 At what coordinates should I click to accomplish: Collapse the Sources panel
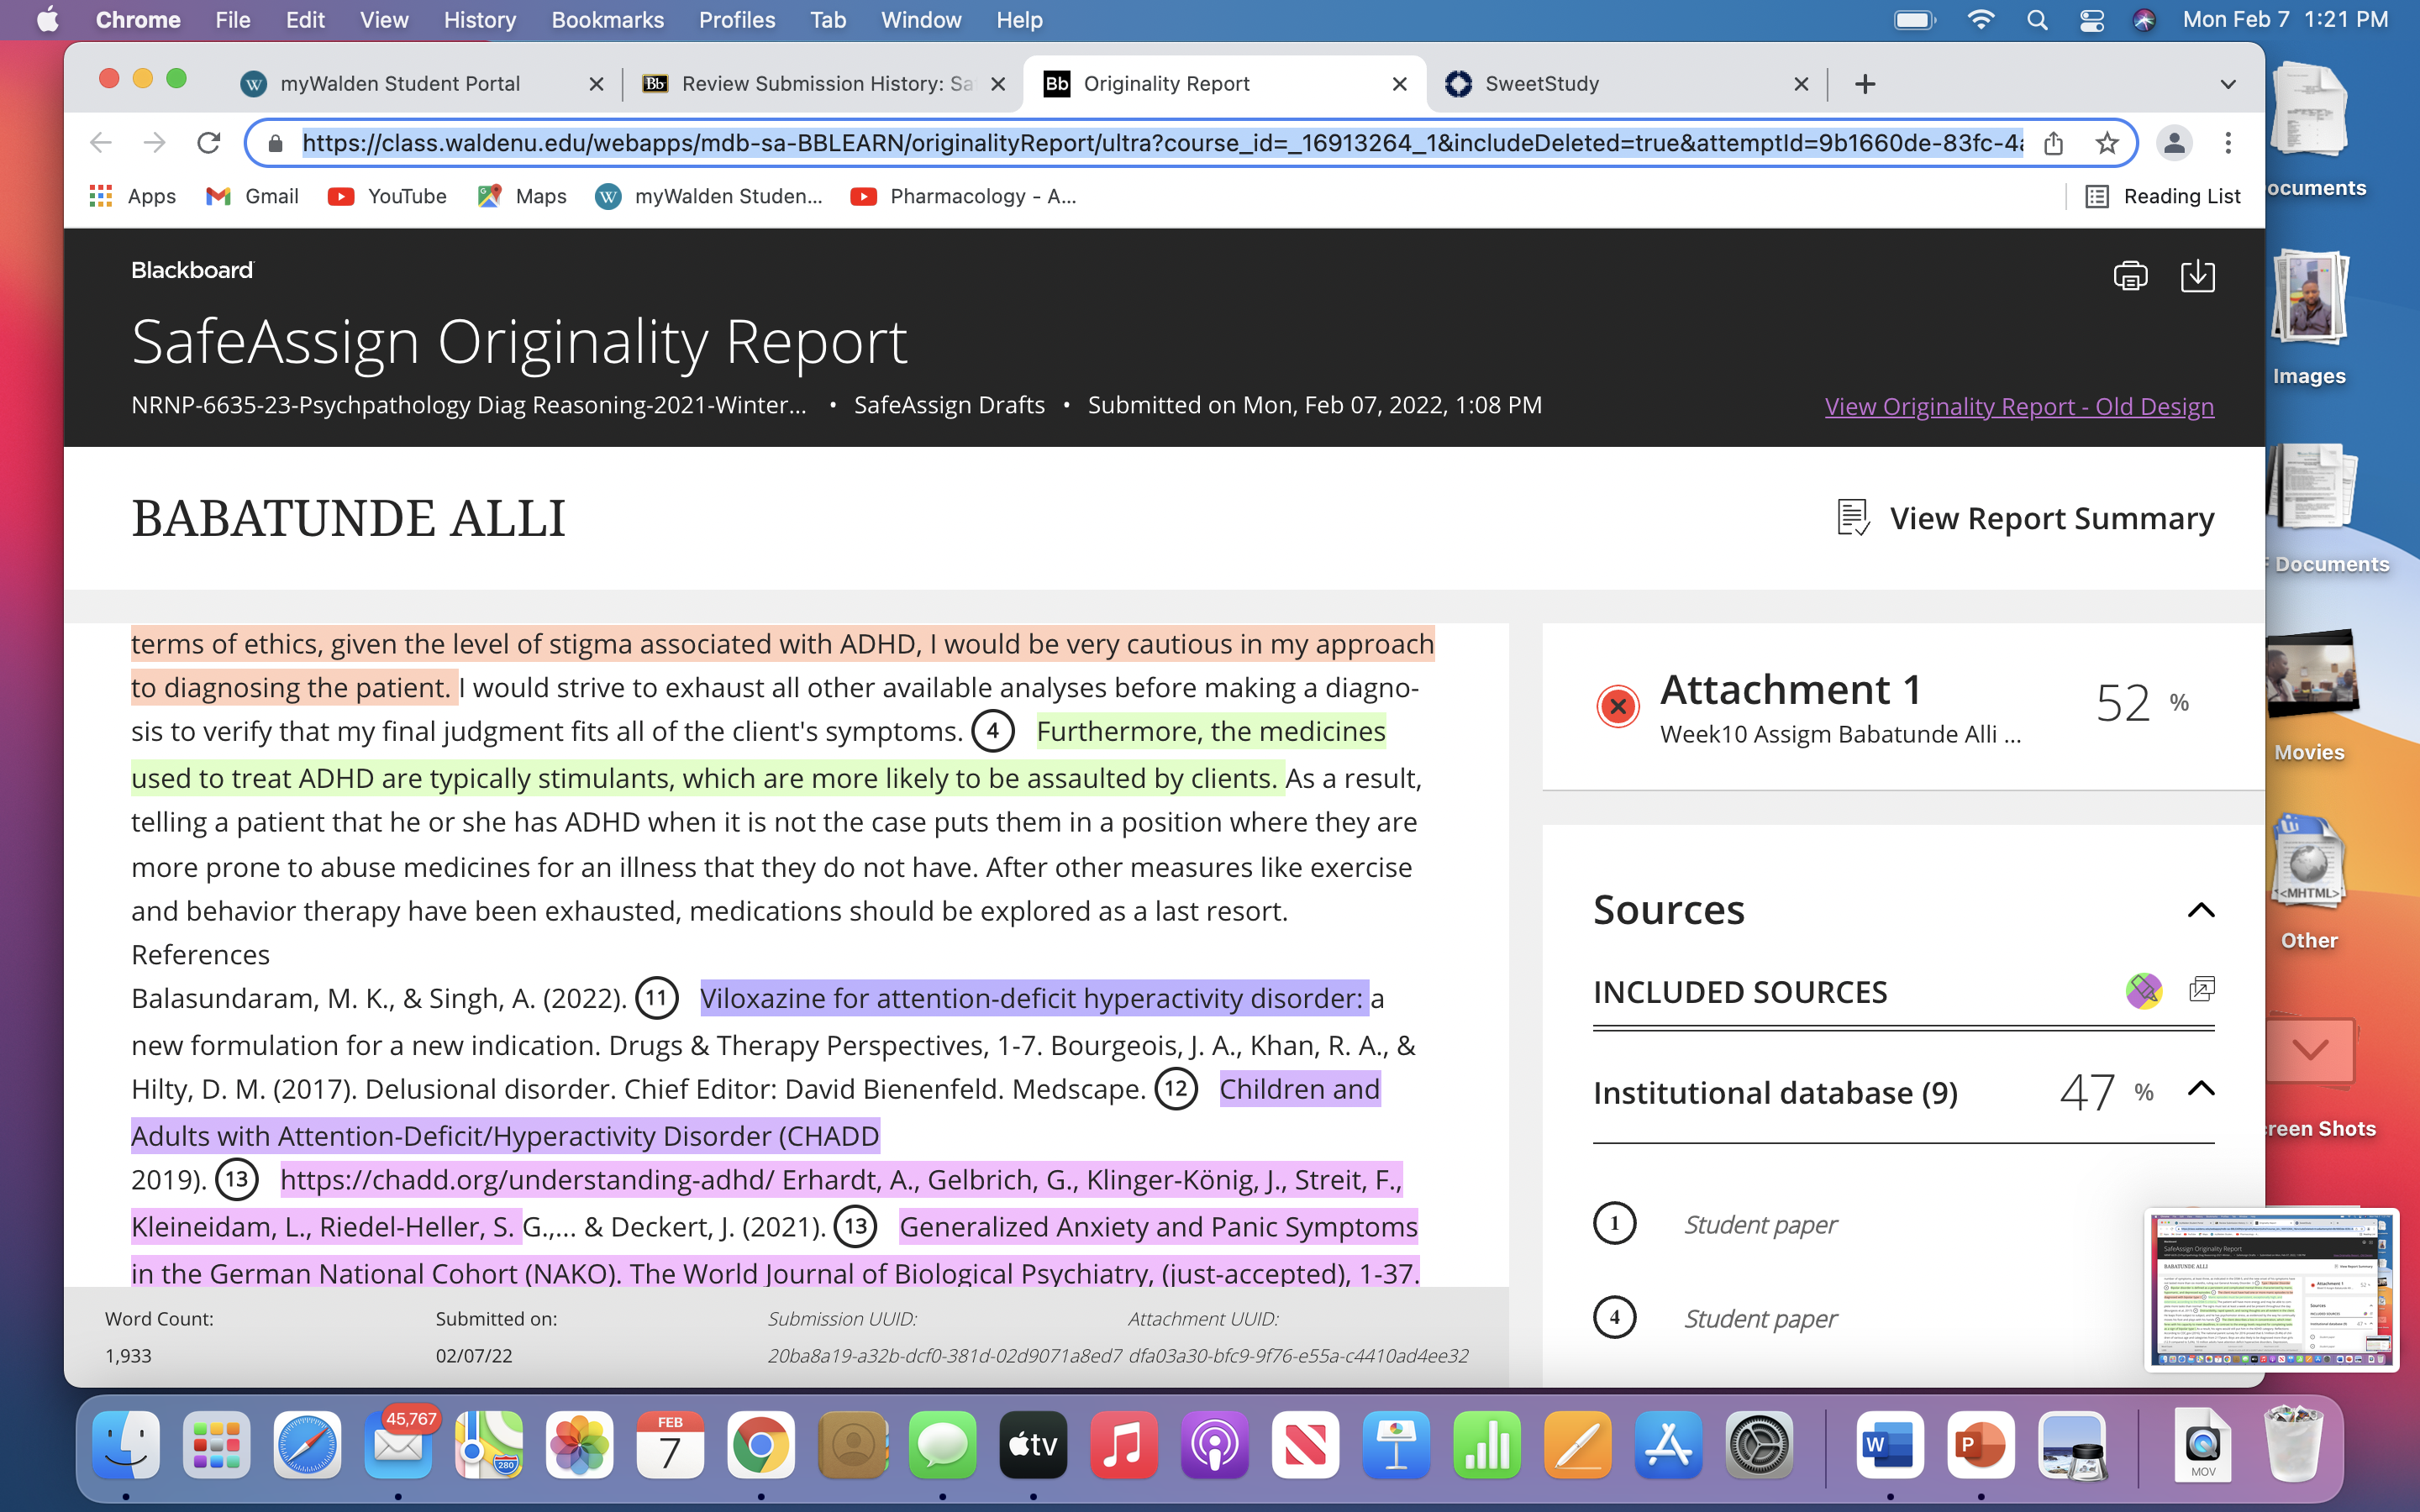coord(2201,910)
